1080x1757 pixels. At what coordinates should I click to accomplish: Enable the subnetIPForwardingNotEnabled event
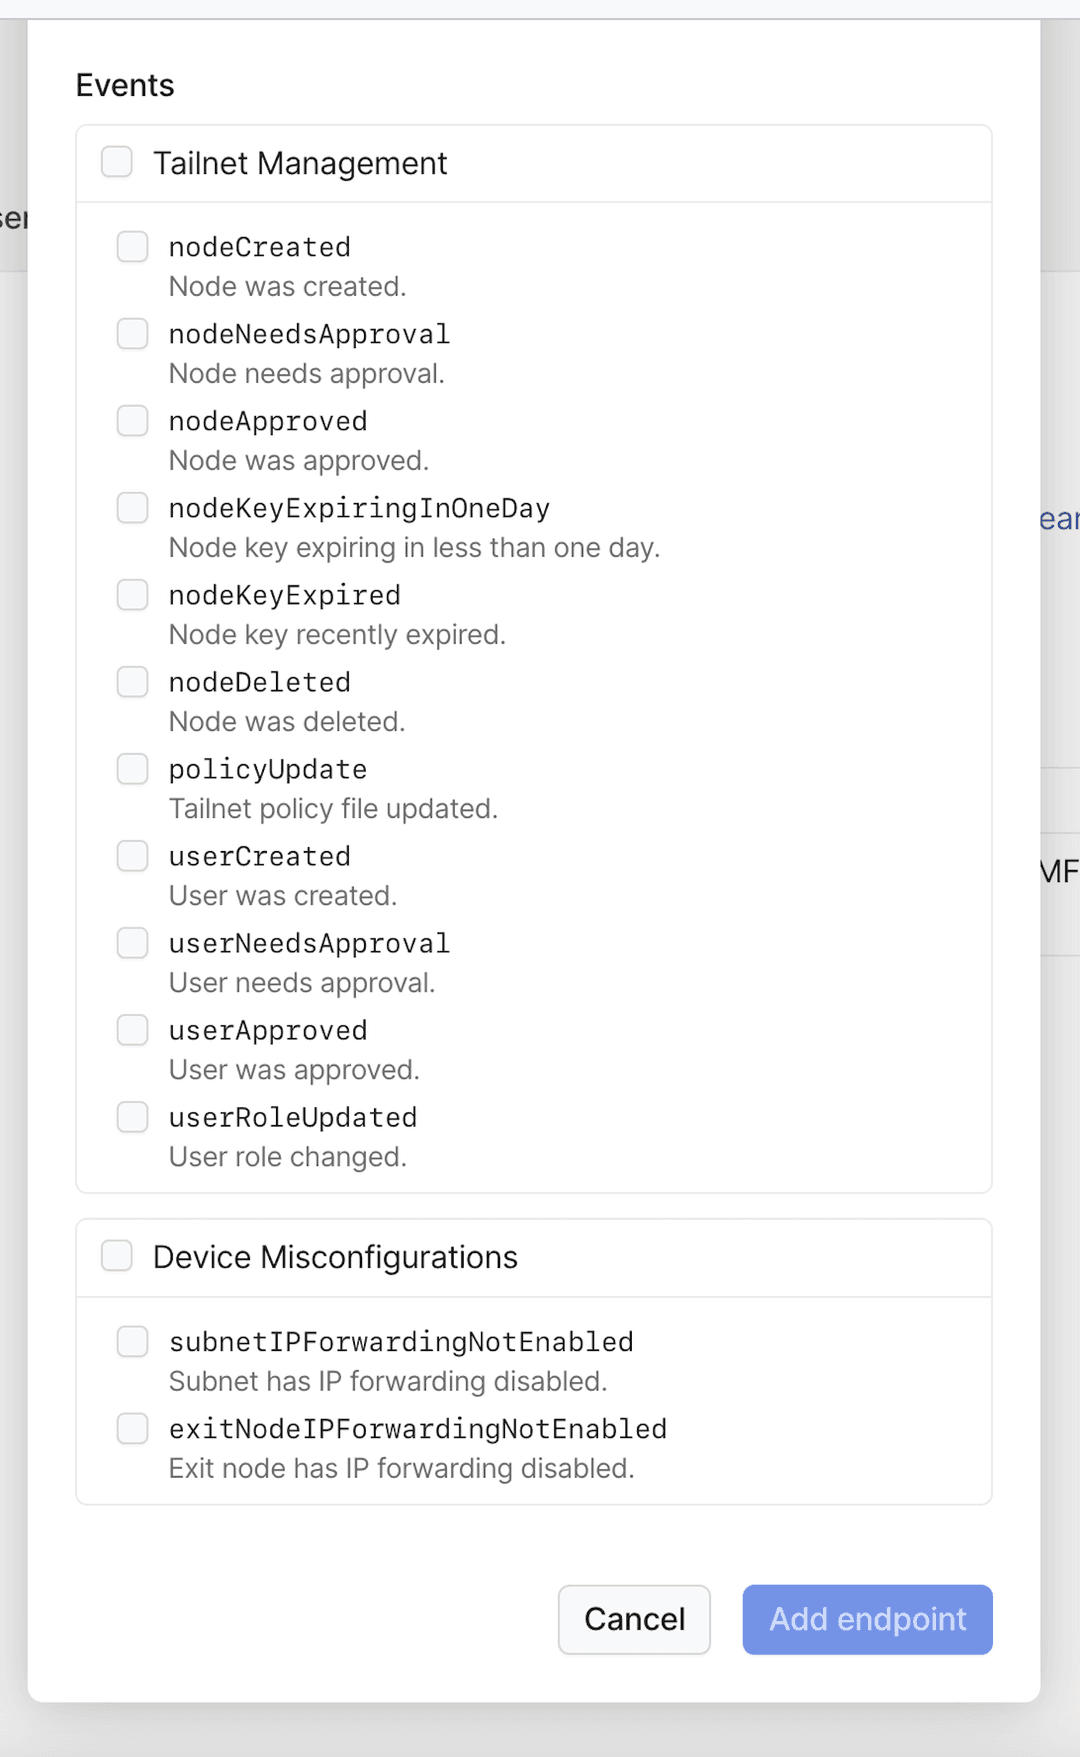132,1341
